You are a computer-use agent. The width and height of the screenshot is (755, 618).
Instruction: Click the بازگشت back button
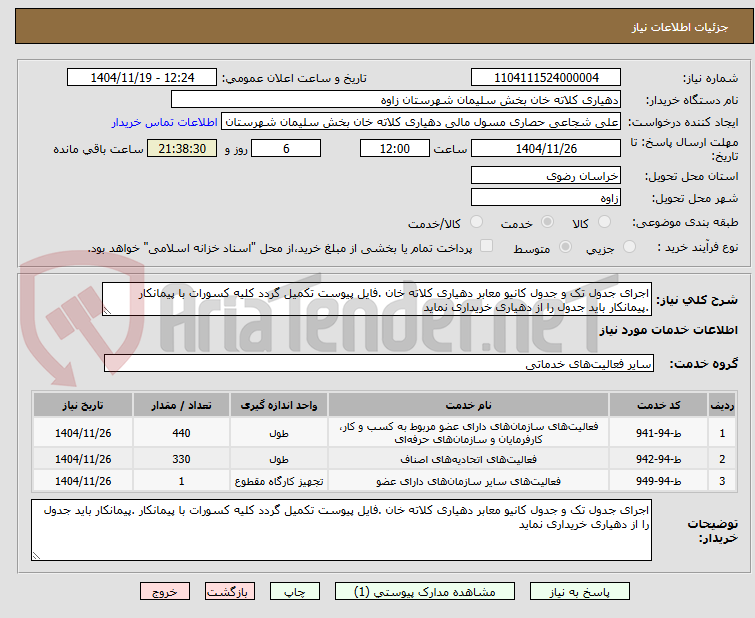coord(230,592)
